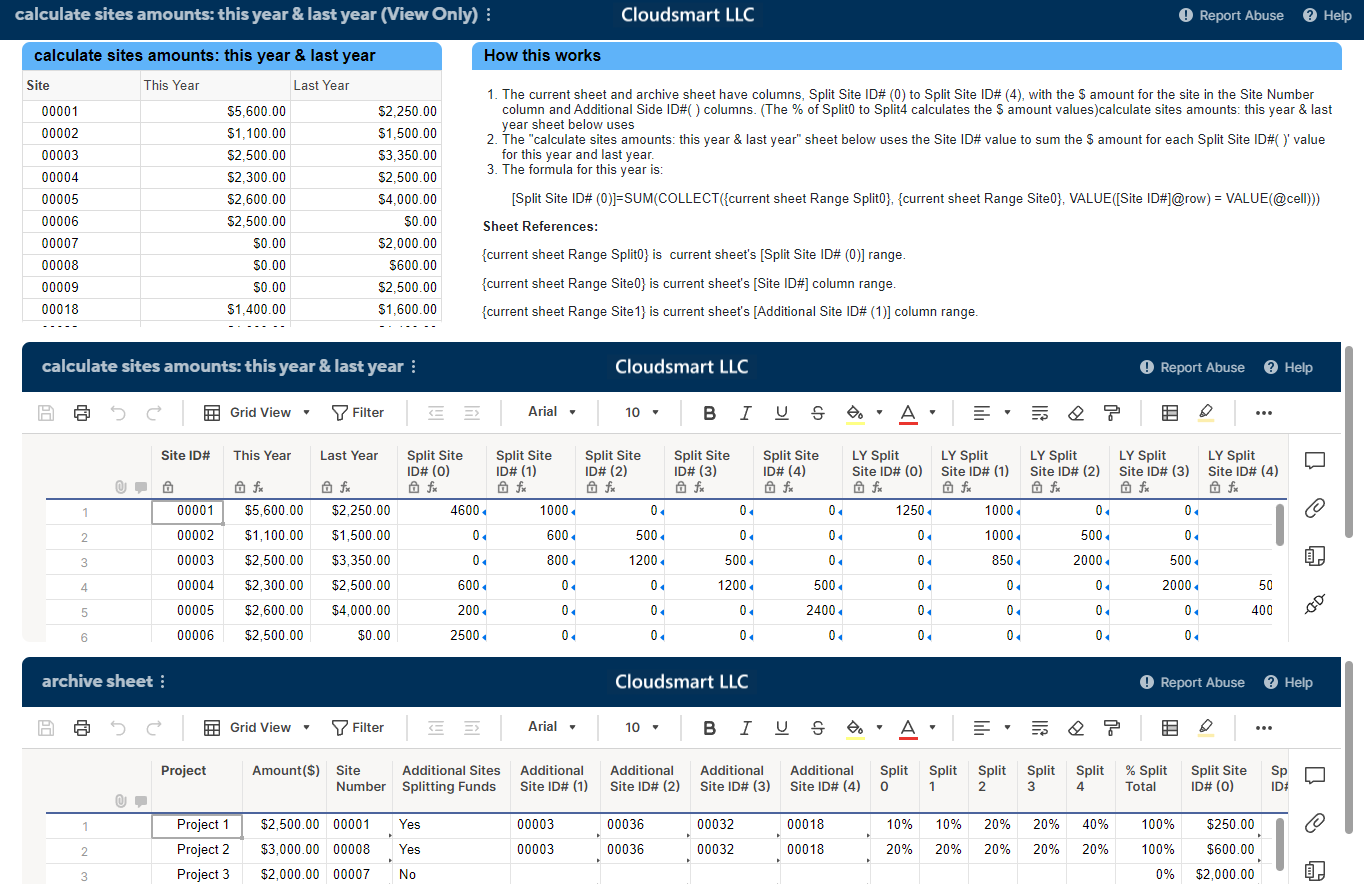The image size is (1364, 884).
Task: Toggle Underline in the calculate sites sheet toolbar
Action: click(x=782, y=413)
